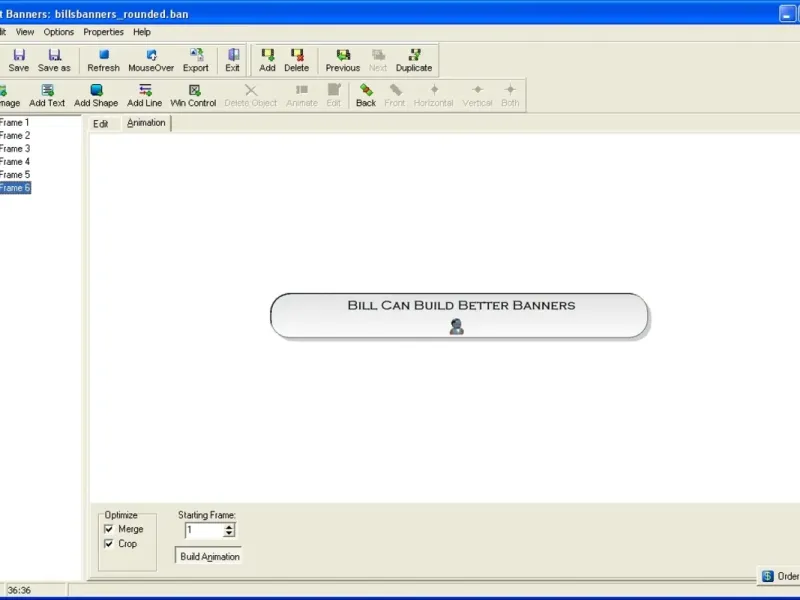The height and width of the screenshot is (600, 800).
Task: Switch to the Animation tab
Action: click(146, 123)
